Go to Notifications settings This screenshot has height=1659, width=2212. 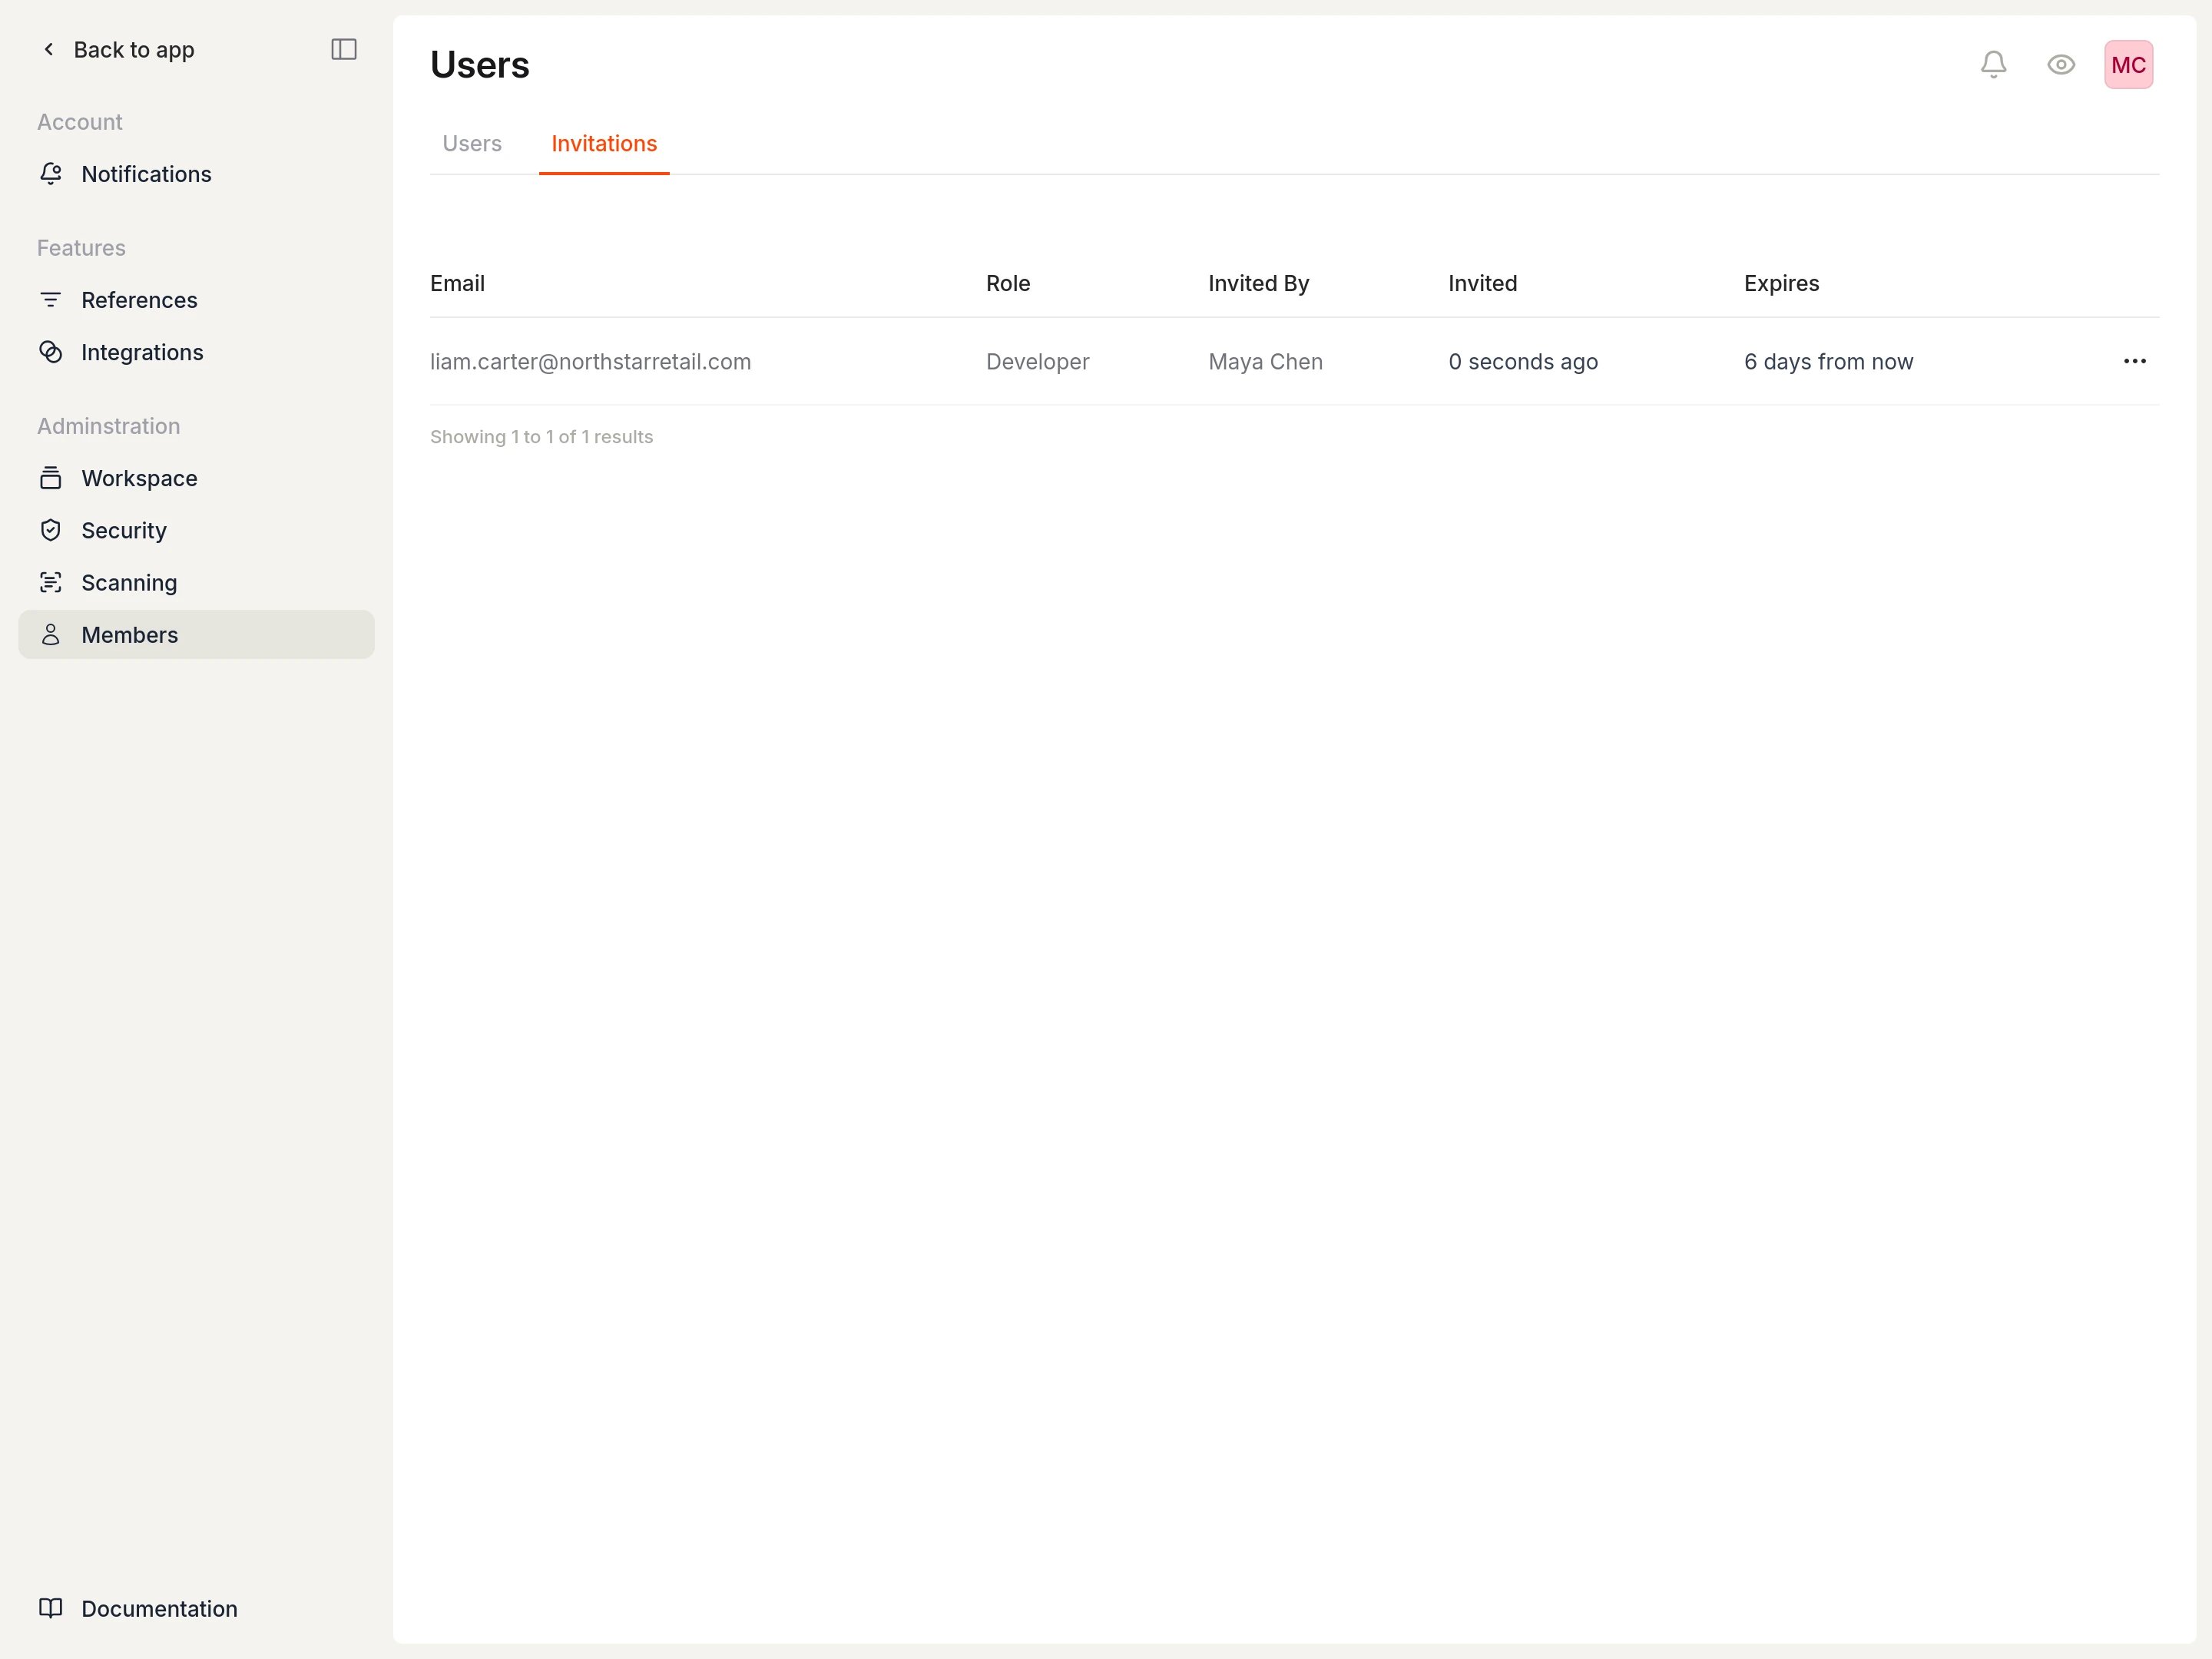[196, 174]
